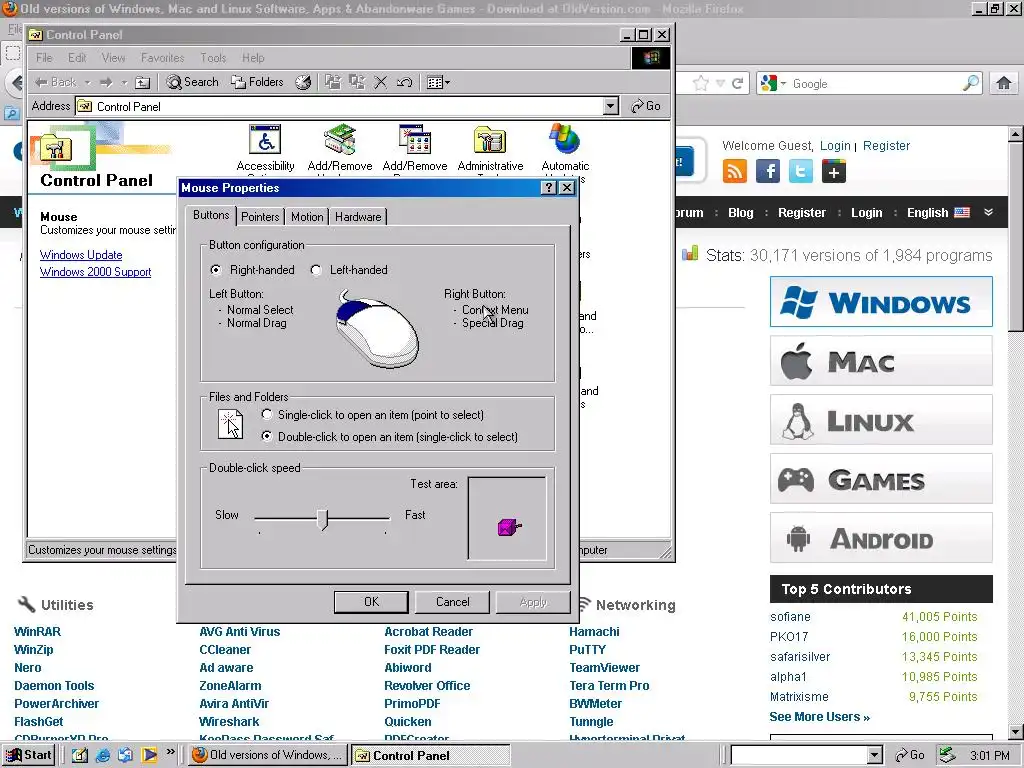Click the Mouse Properties help question-mark button

549,188
